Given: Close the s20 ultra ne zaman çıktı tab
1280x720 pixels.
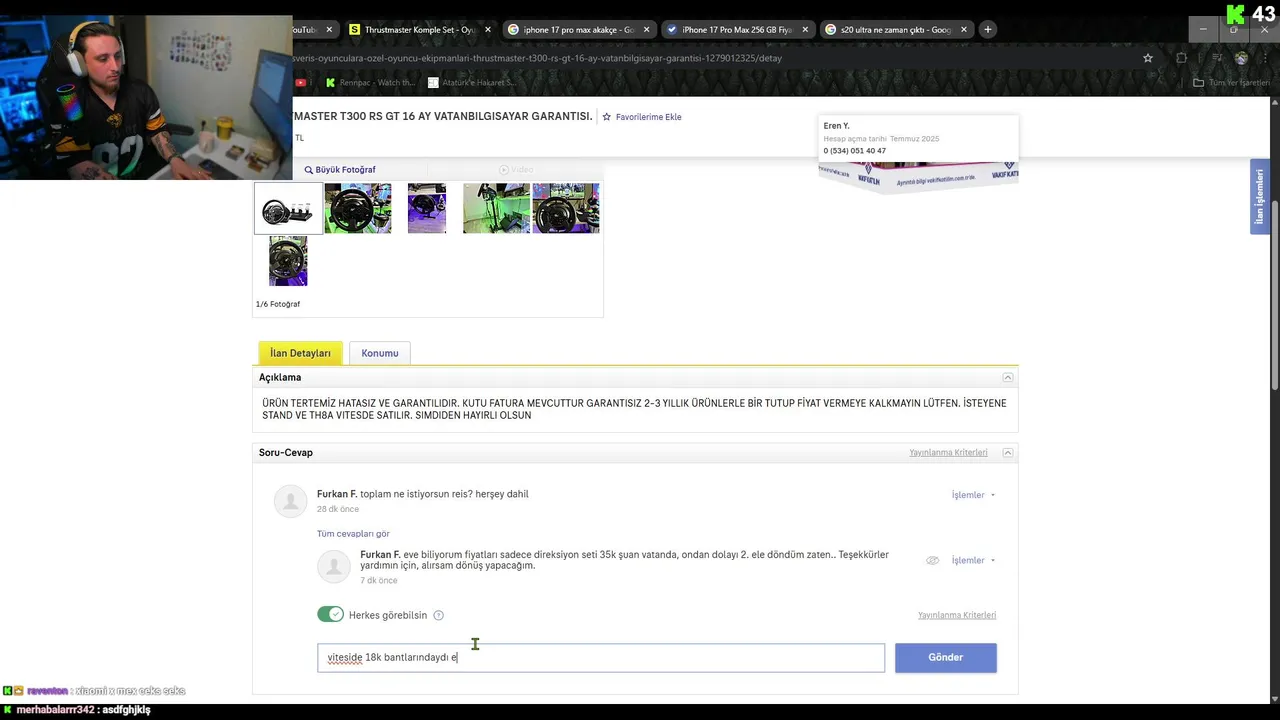Looking at the screenshot, I should [x=964, y=30].
